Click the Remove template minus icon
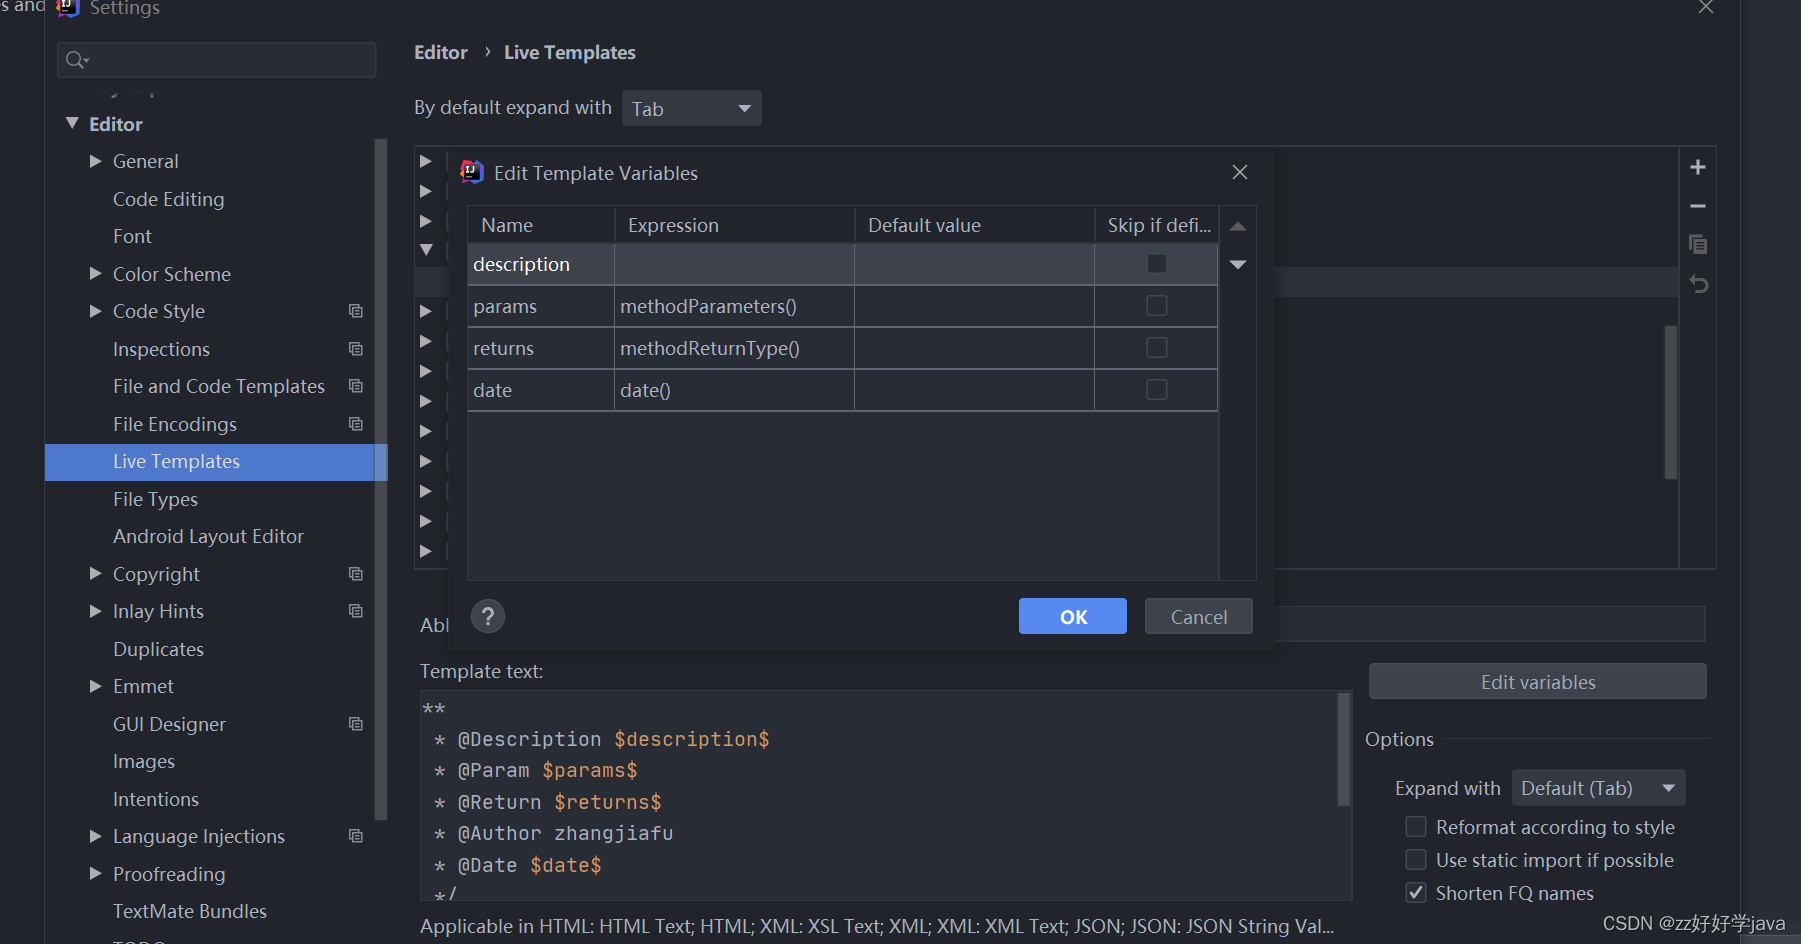This screenshot has height=944, width=1801. pyautogui.click(x=1697, y=205)
